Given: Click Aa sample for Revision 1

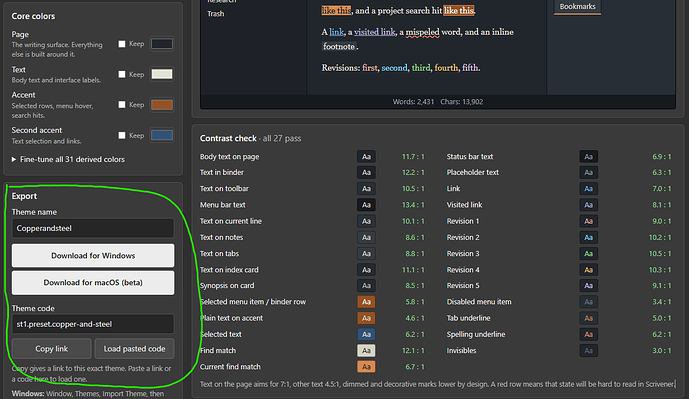Looking at the screenshot, I should click(x=588, y=221).
